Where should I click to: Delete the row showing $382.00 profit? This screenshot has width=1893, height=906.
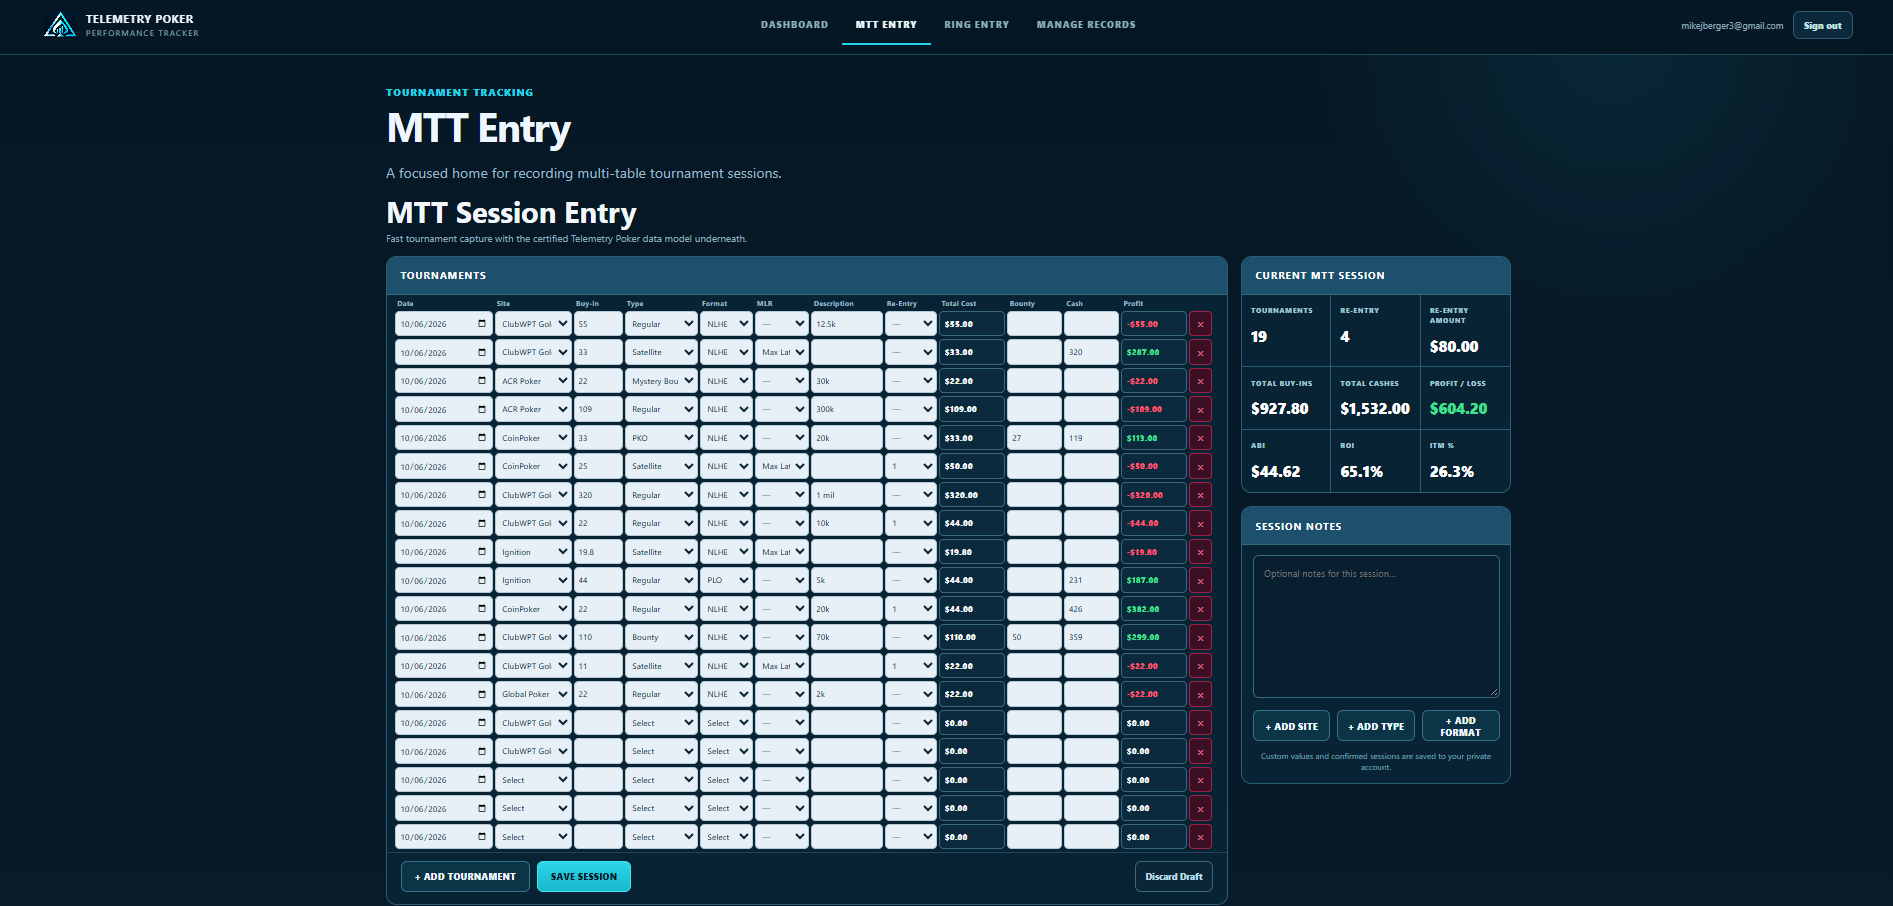[1200, 609]
